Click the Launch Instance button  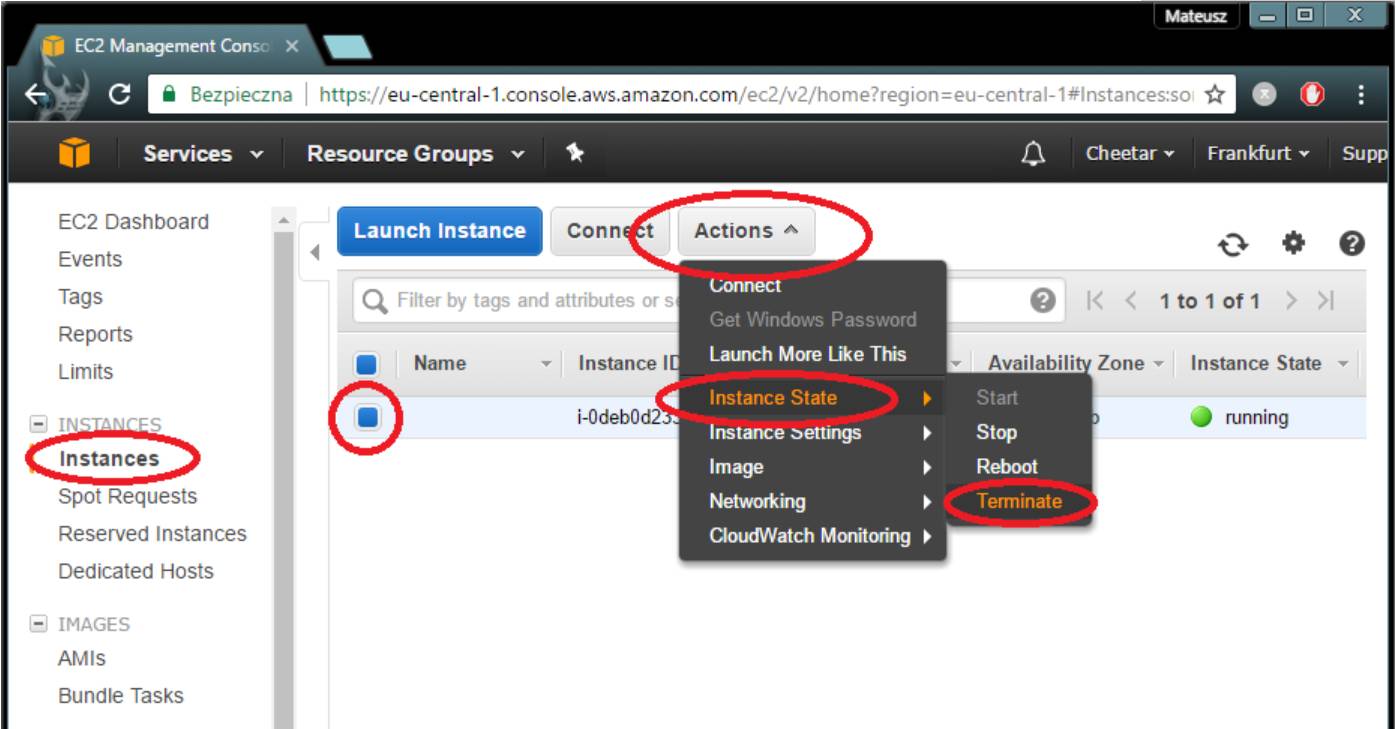click(440, 231)
